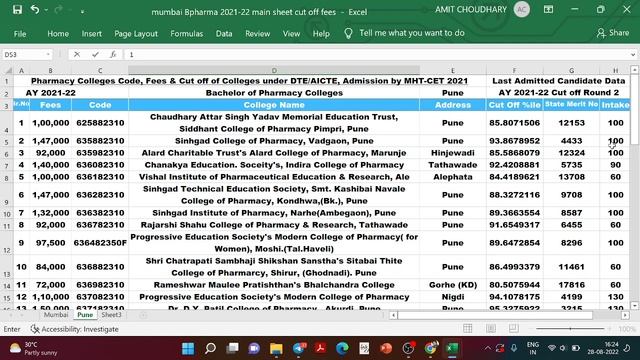Click horizontal scrollbar left arrow
Viewport: 640px width, 360px height.
click(x=393, y=315)
